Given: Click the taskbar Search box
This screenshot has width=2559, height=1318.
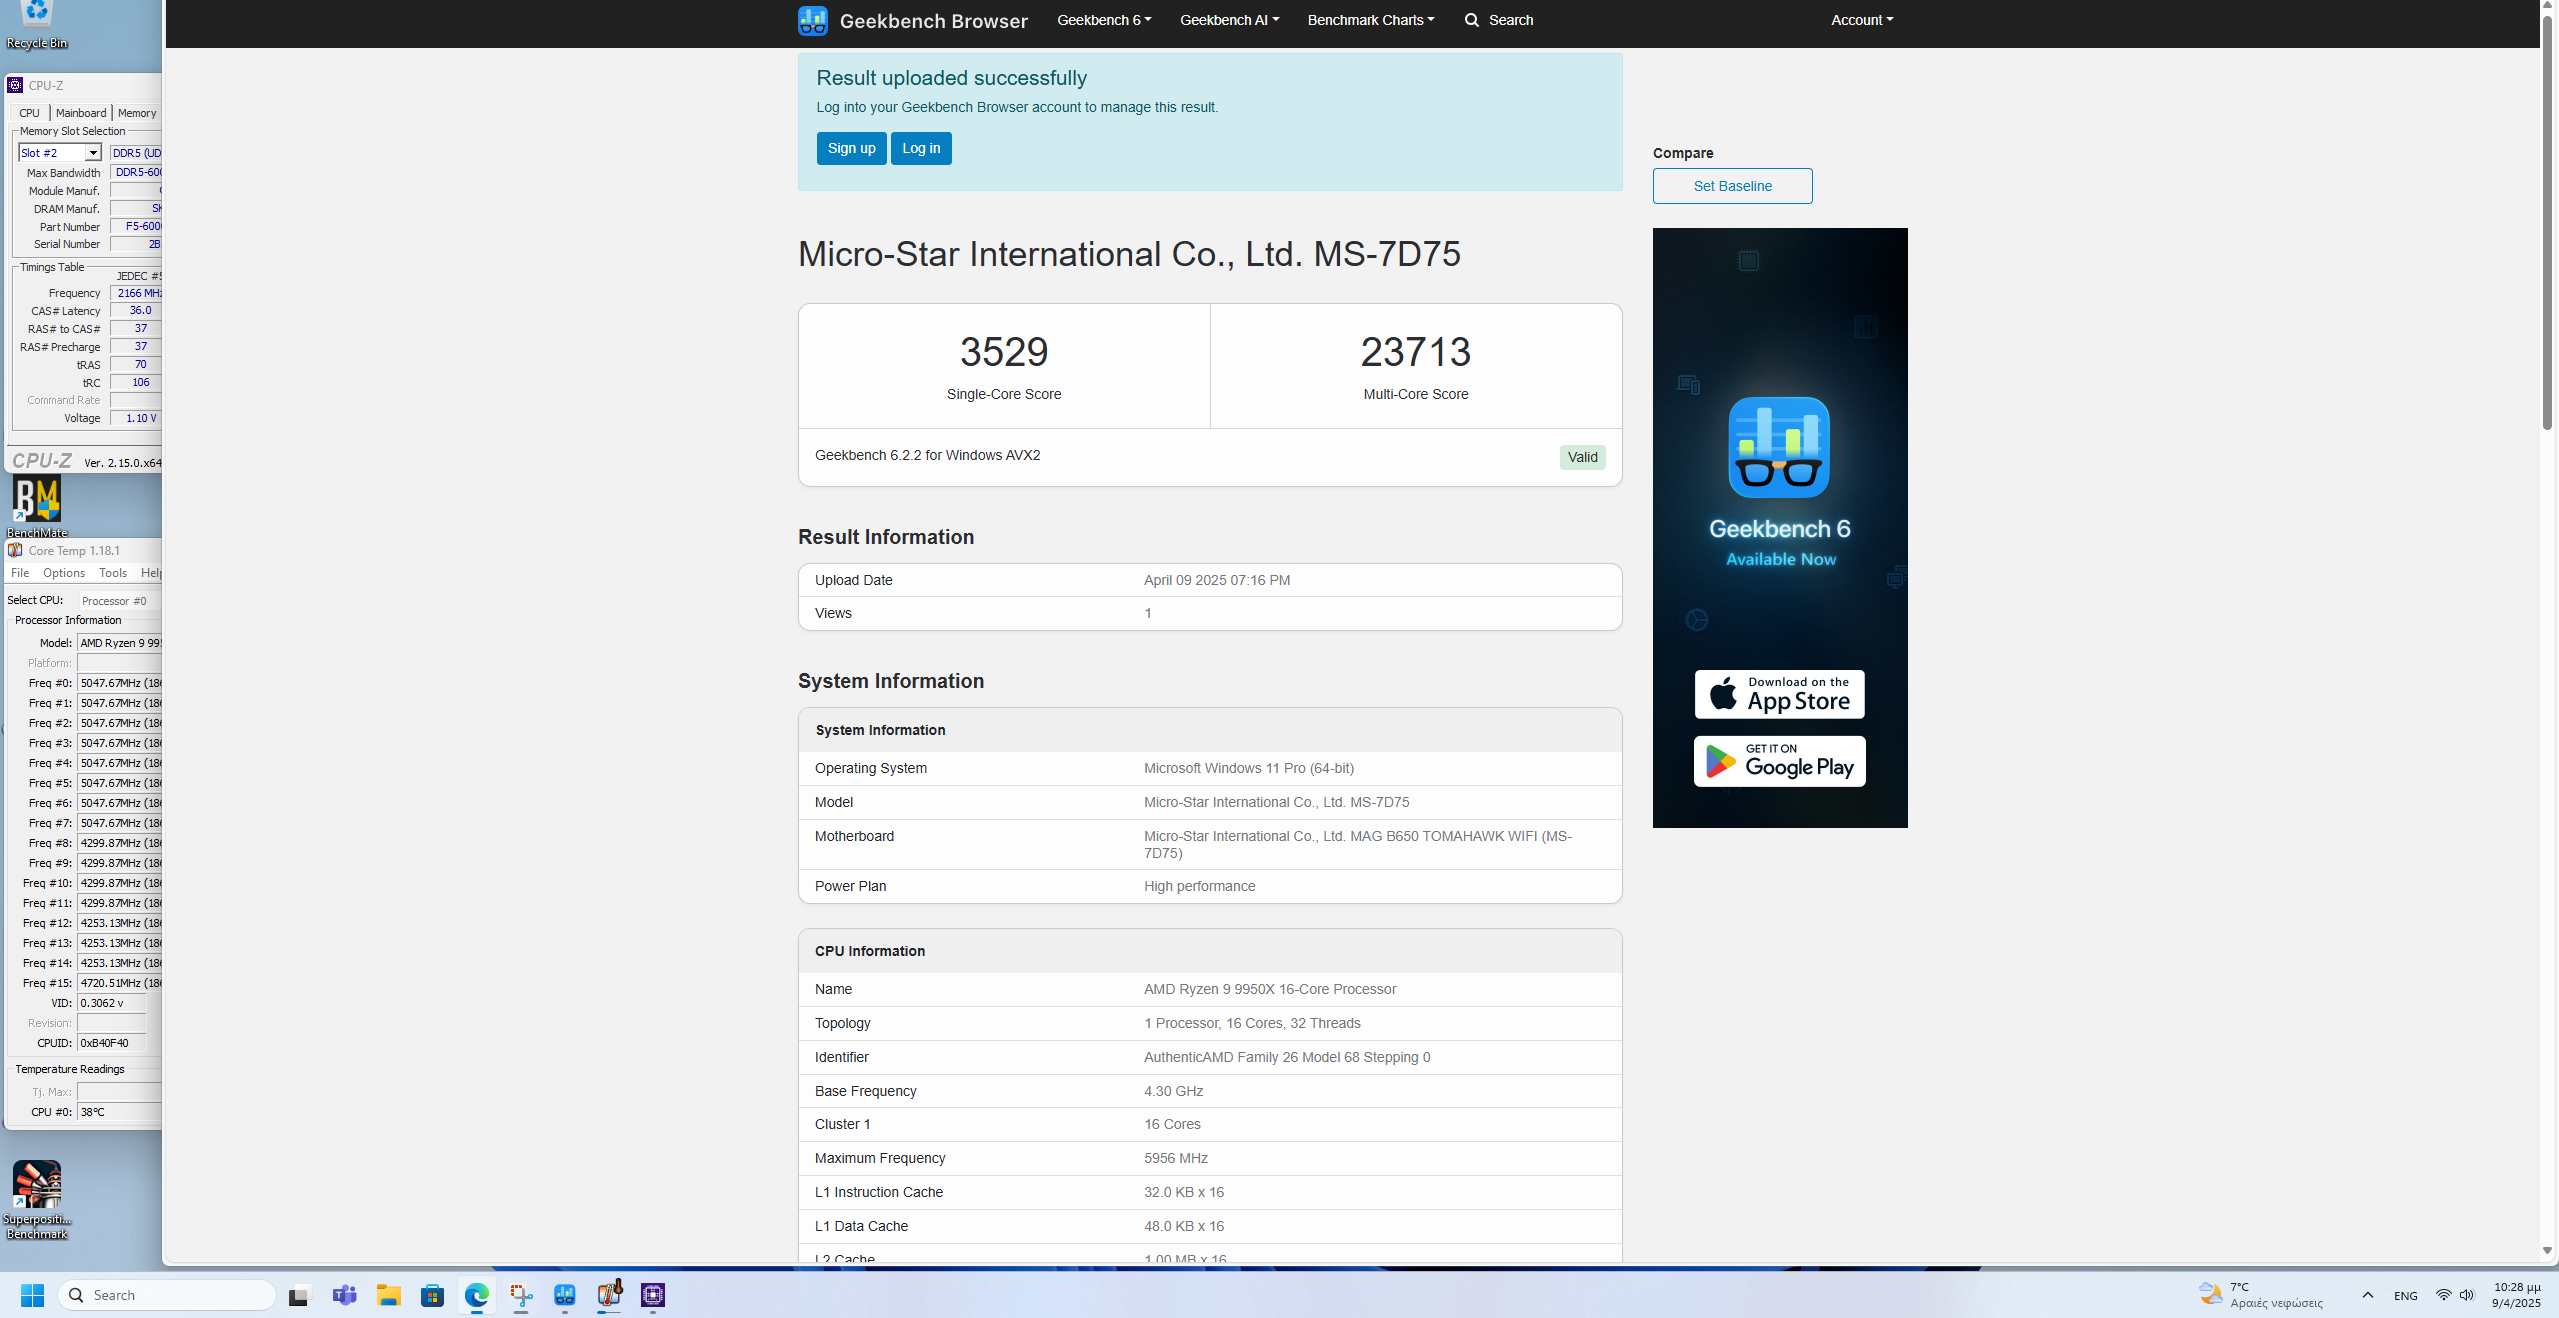Looking at the screenshot, I should (167, 1295).
